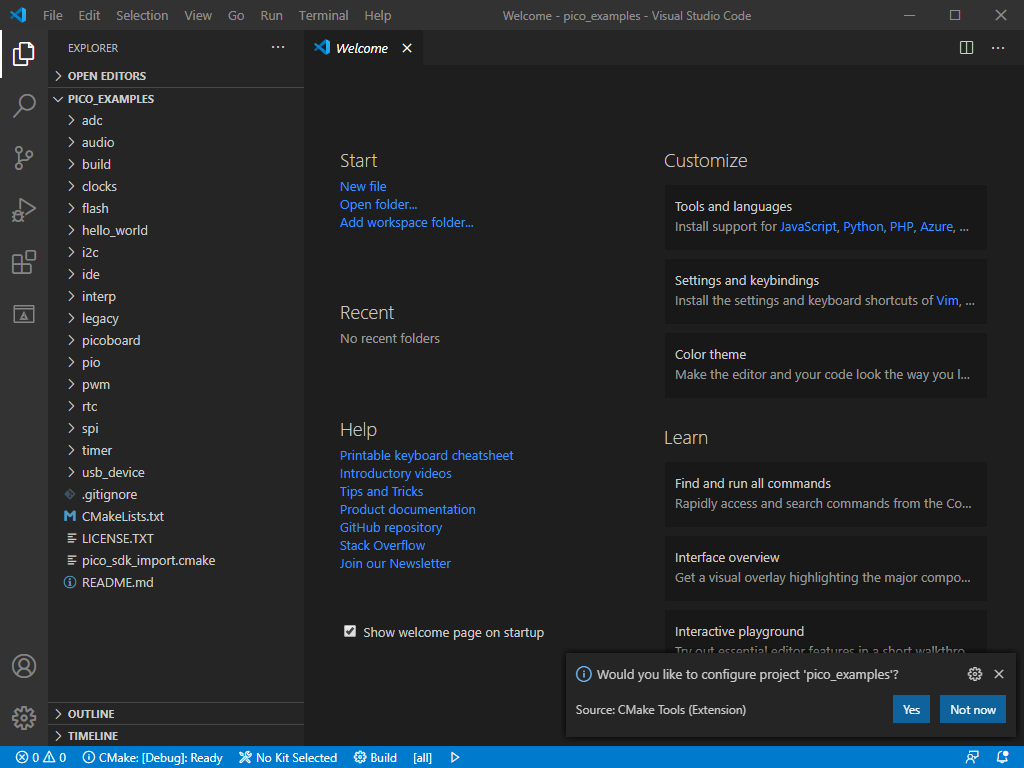Open notifications bell in status bar
Screen dimensions: 1024x768
point(1002,758)
